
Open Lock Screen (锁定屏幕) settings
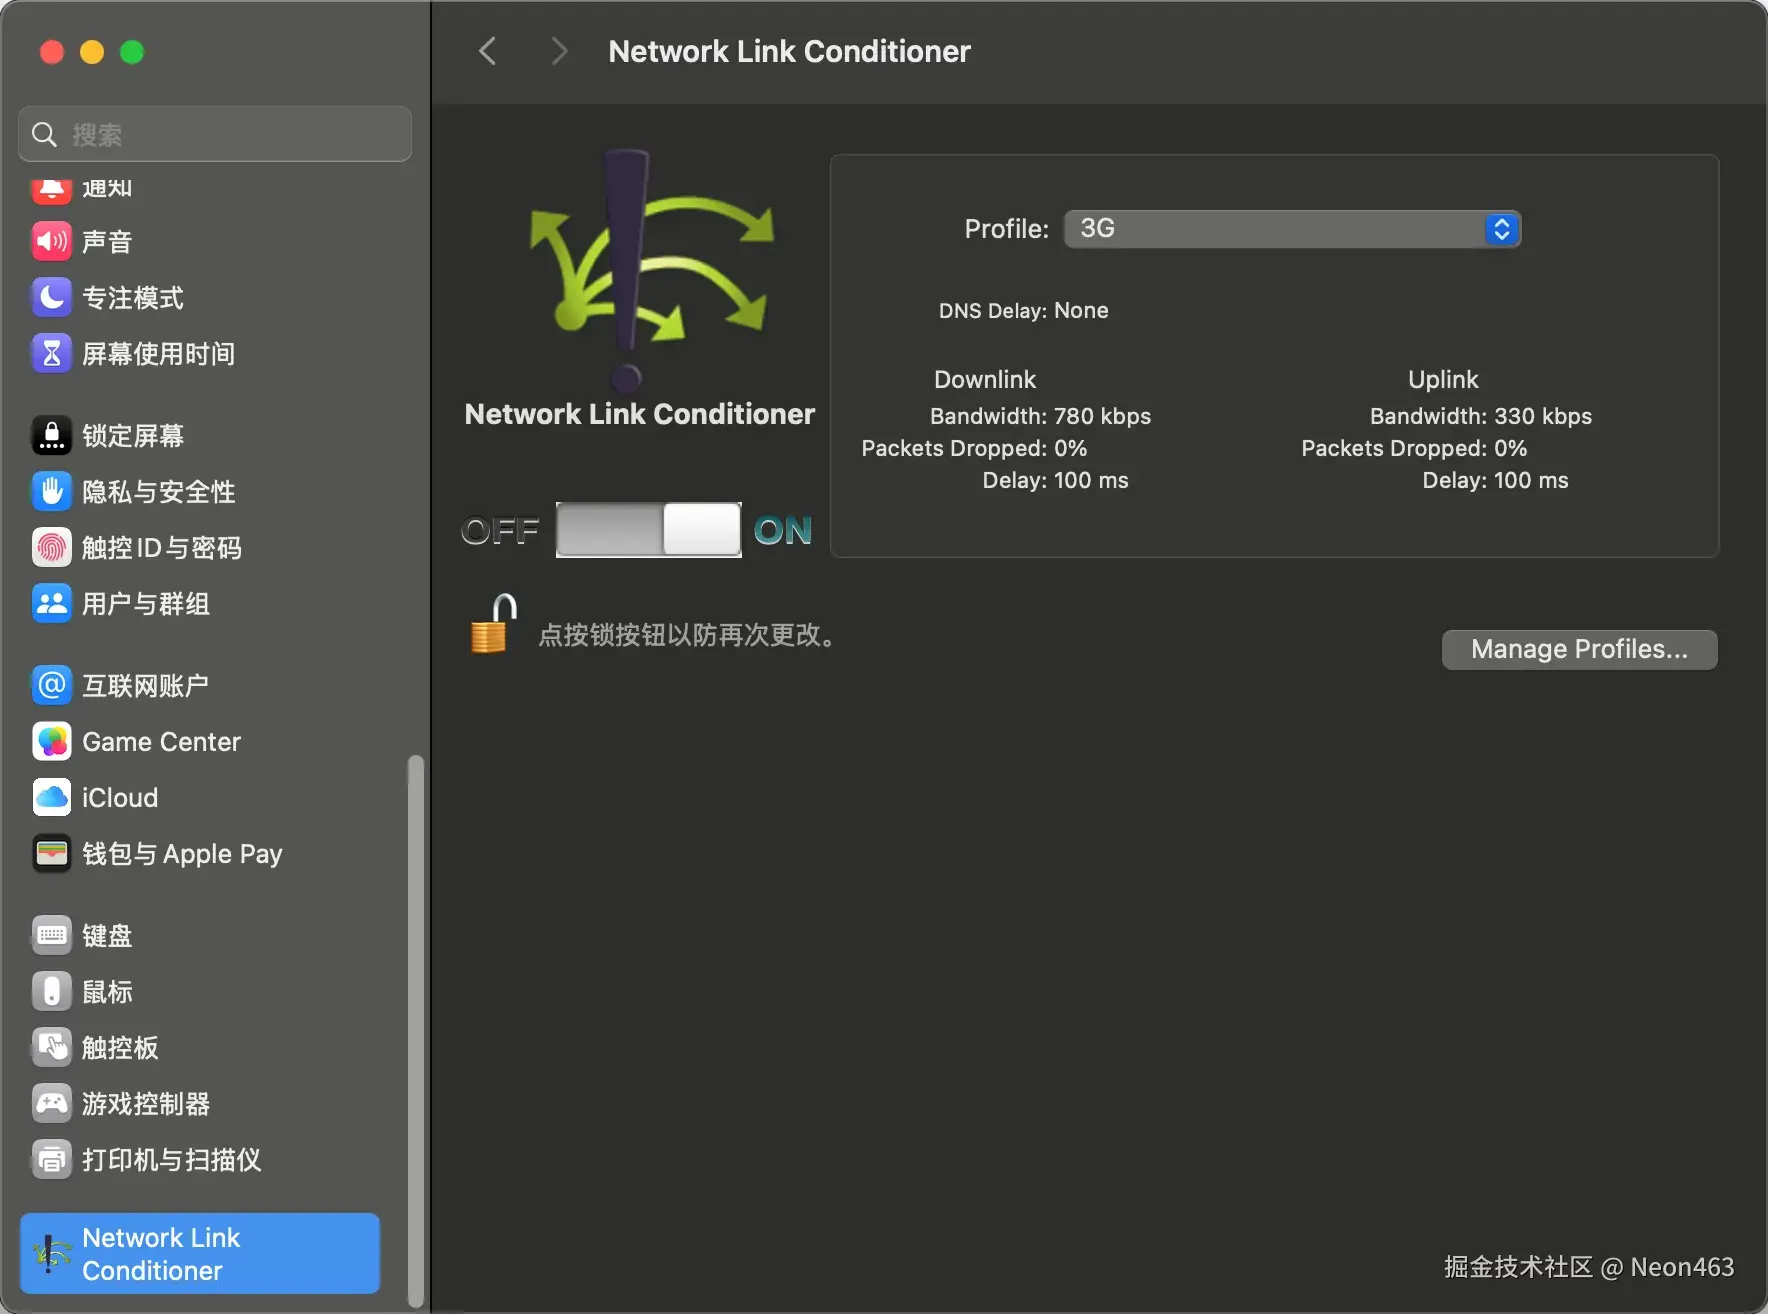(200, 435)
